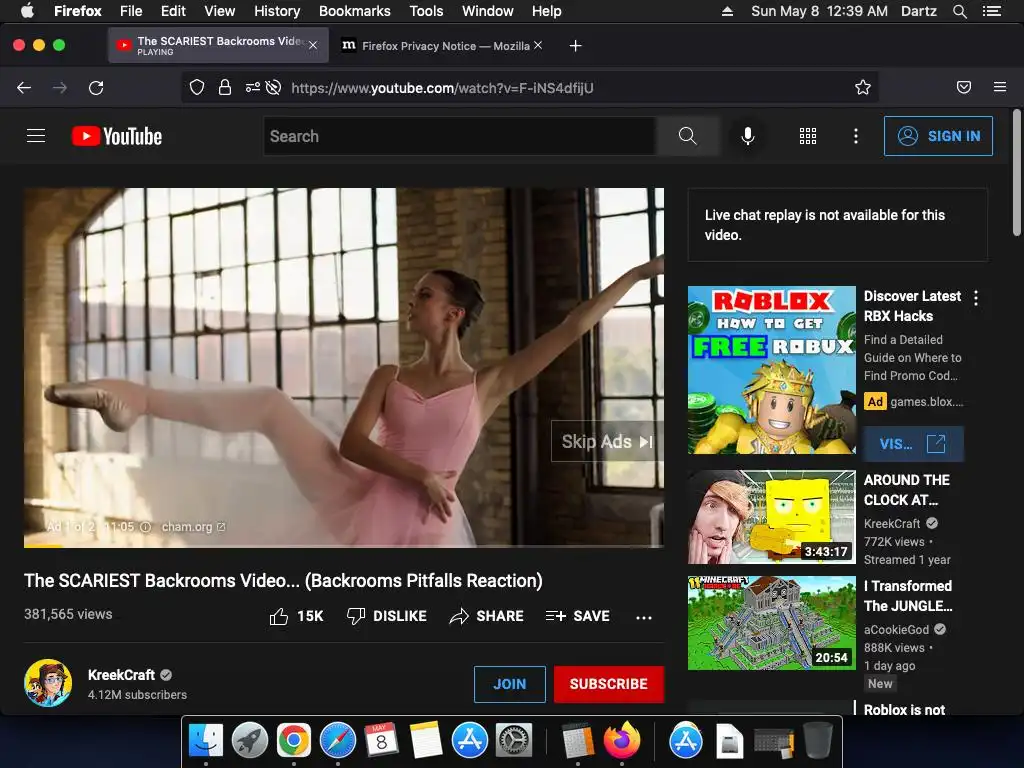The image size is (1024, 768).
Task: Click the SIGN IN button
Action: point(938,136)
